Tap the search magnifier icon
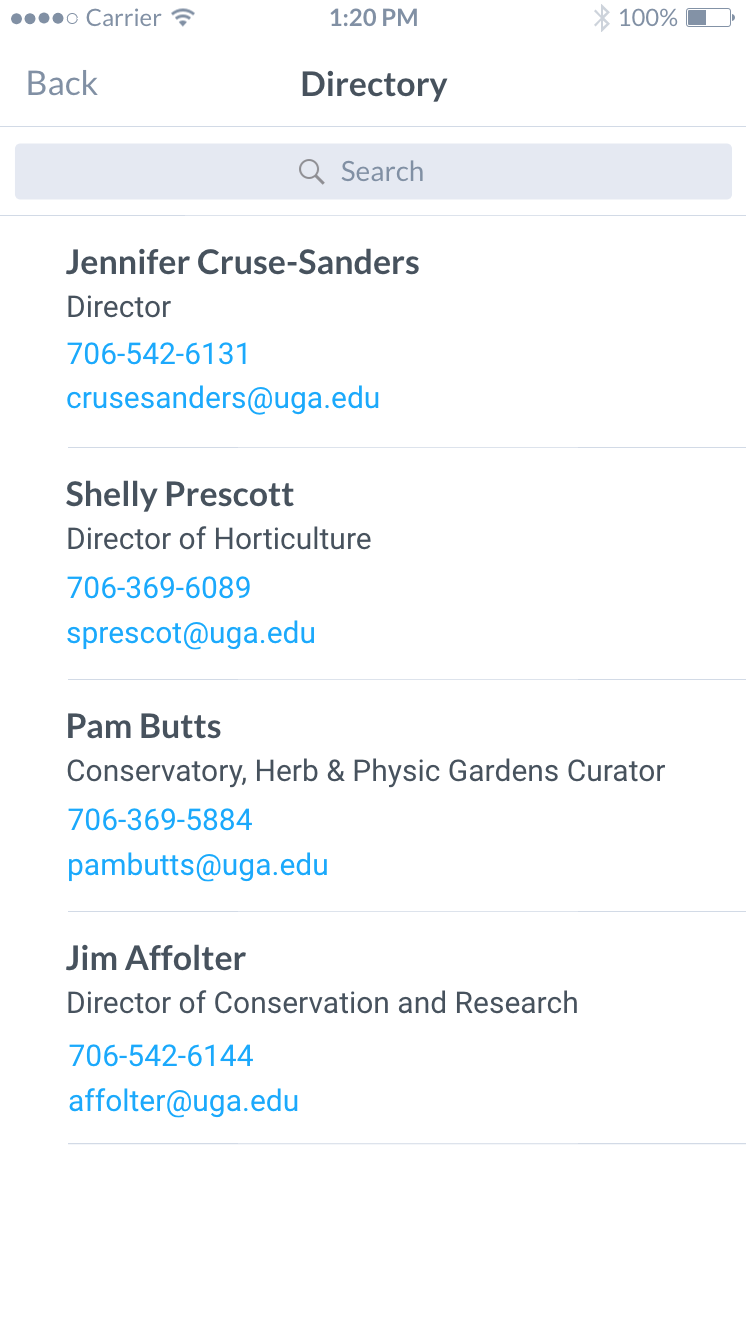 tap(311, 172)
